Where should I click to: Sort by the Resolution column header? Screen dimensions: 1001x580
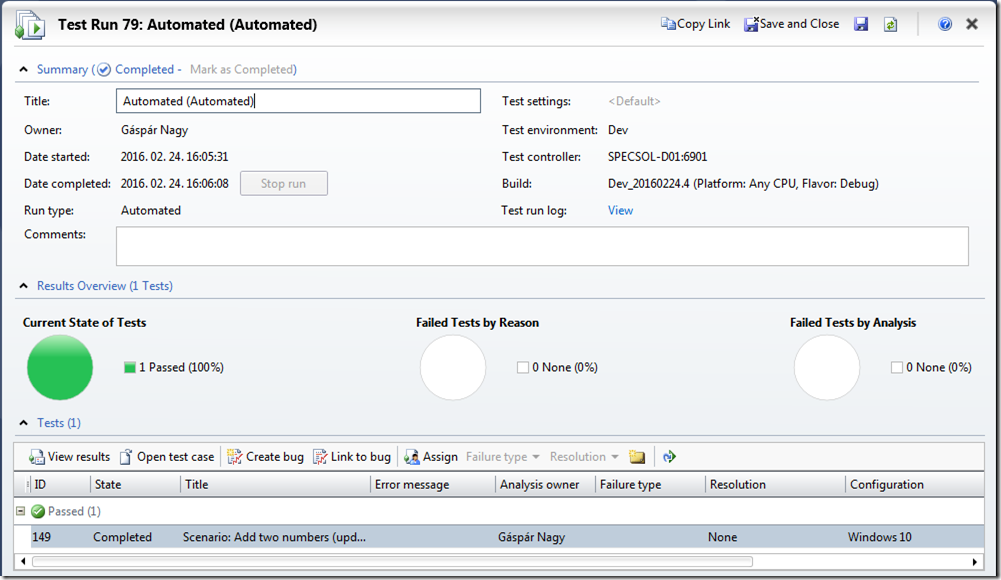(775, 485)
